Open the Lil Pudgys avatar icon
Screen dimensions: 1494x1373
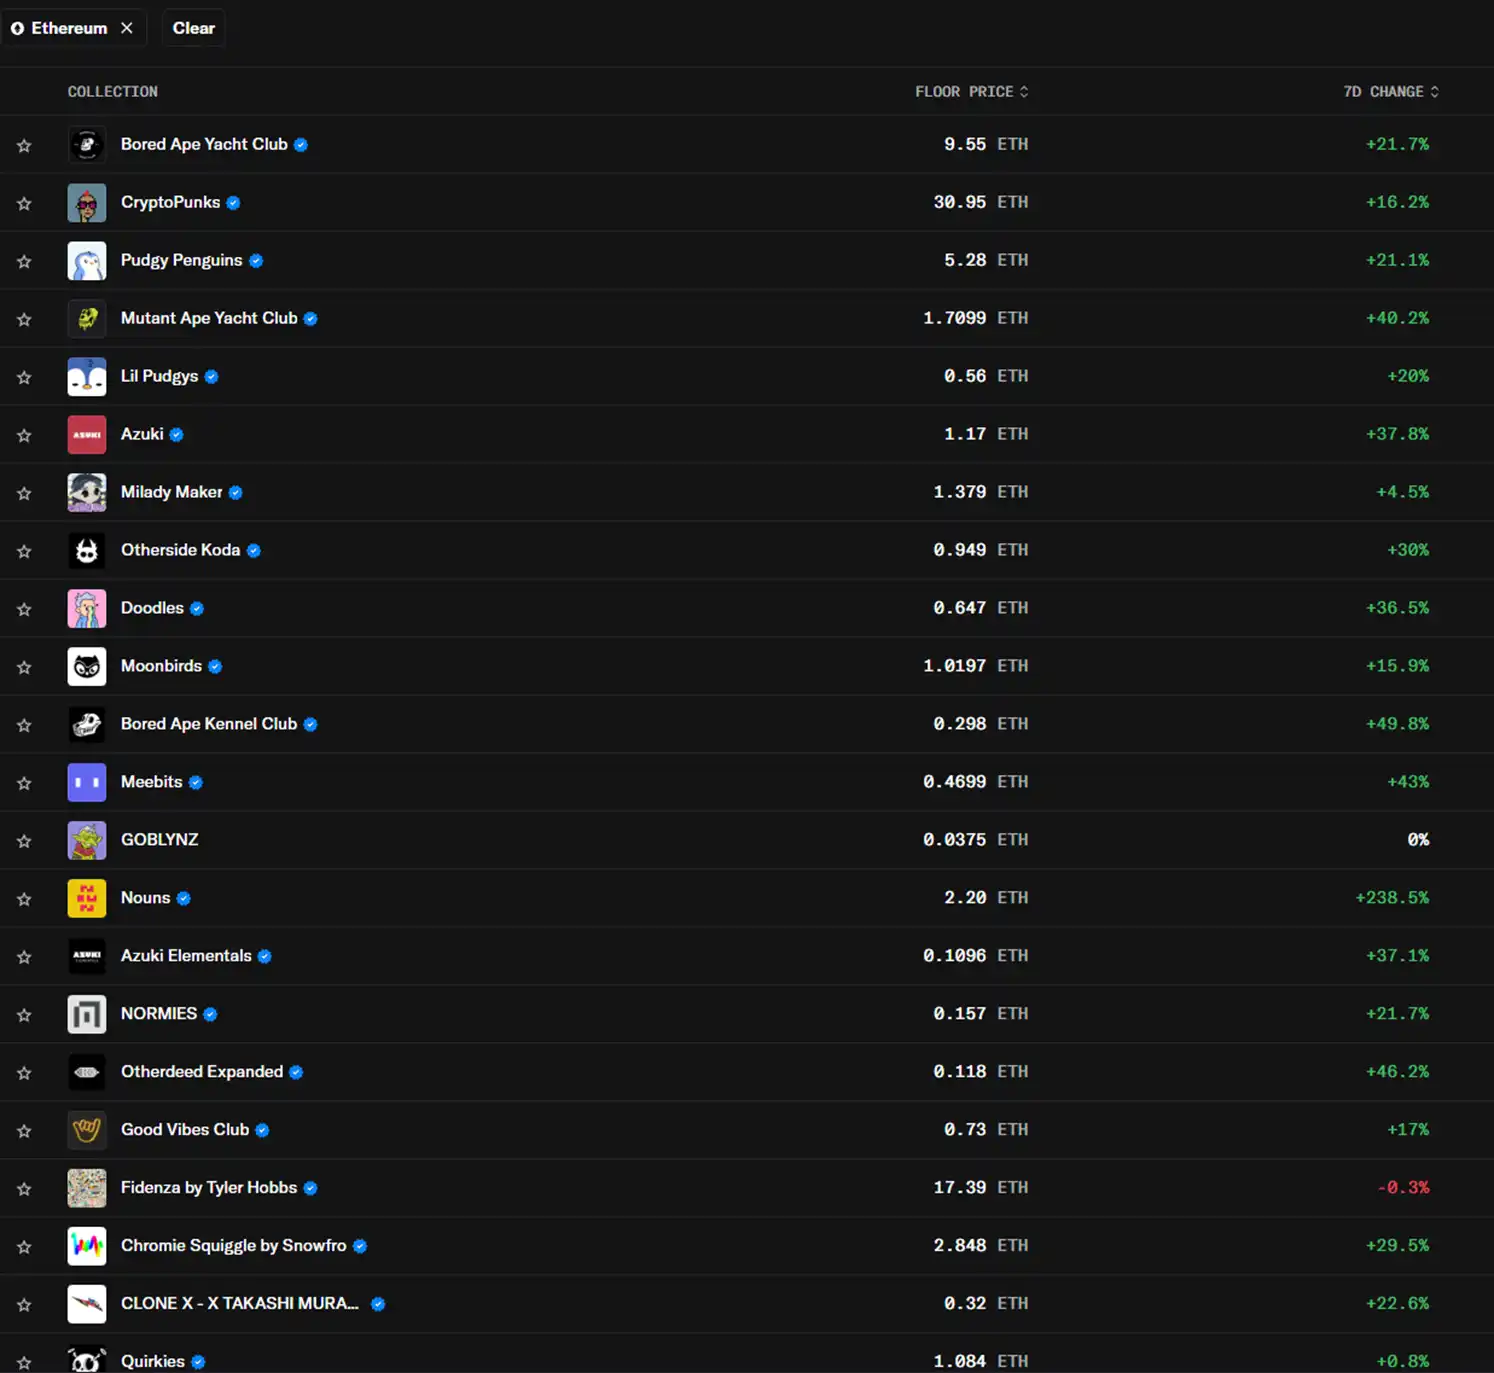(x=87, y=377)
